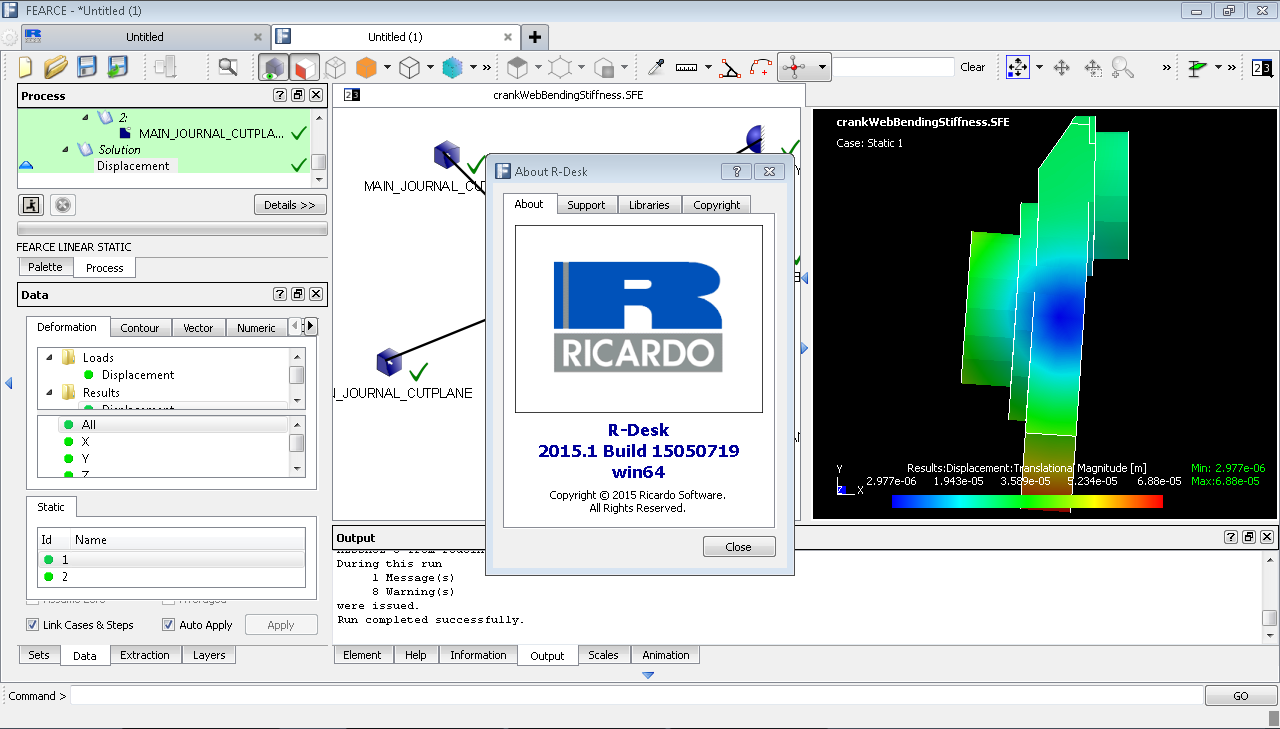The image size is (1280, 729).
Task: Toggle the Auto Apply checkbox
Action: click(x=169, y=625)
